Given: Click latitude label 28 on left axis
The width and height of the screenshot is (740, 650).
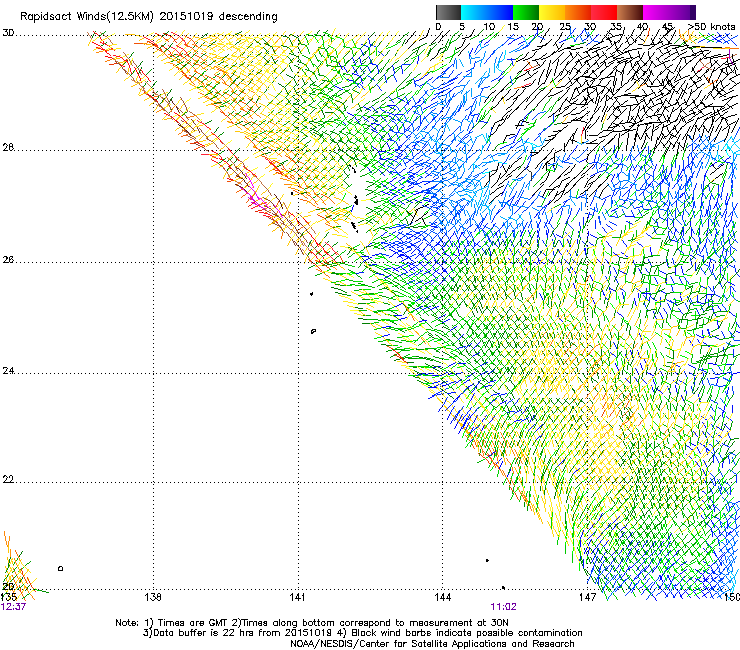Looking at the screenshot, I should (8, 147).
